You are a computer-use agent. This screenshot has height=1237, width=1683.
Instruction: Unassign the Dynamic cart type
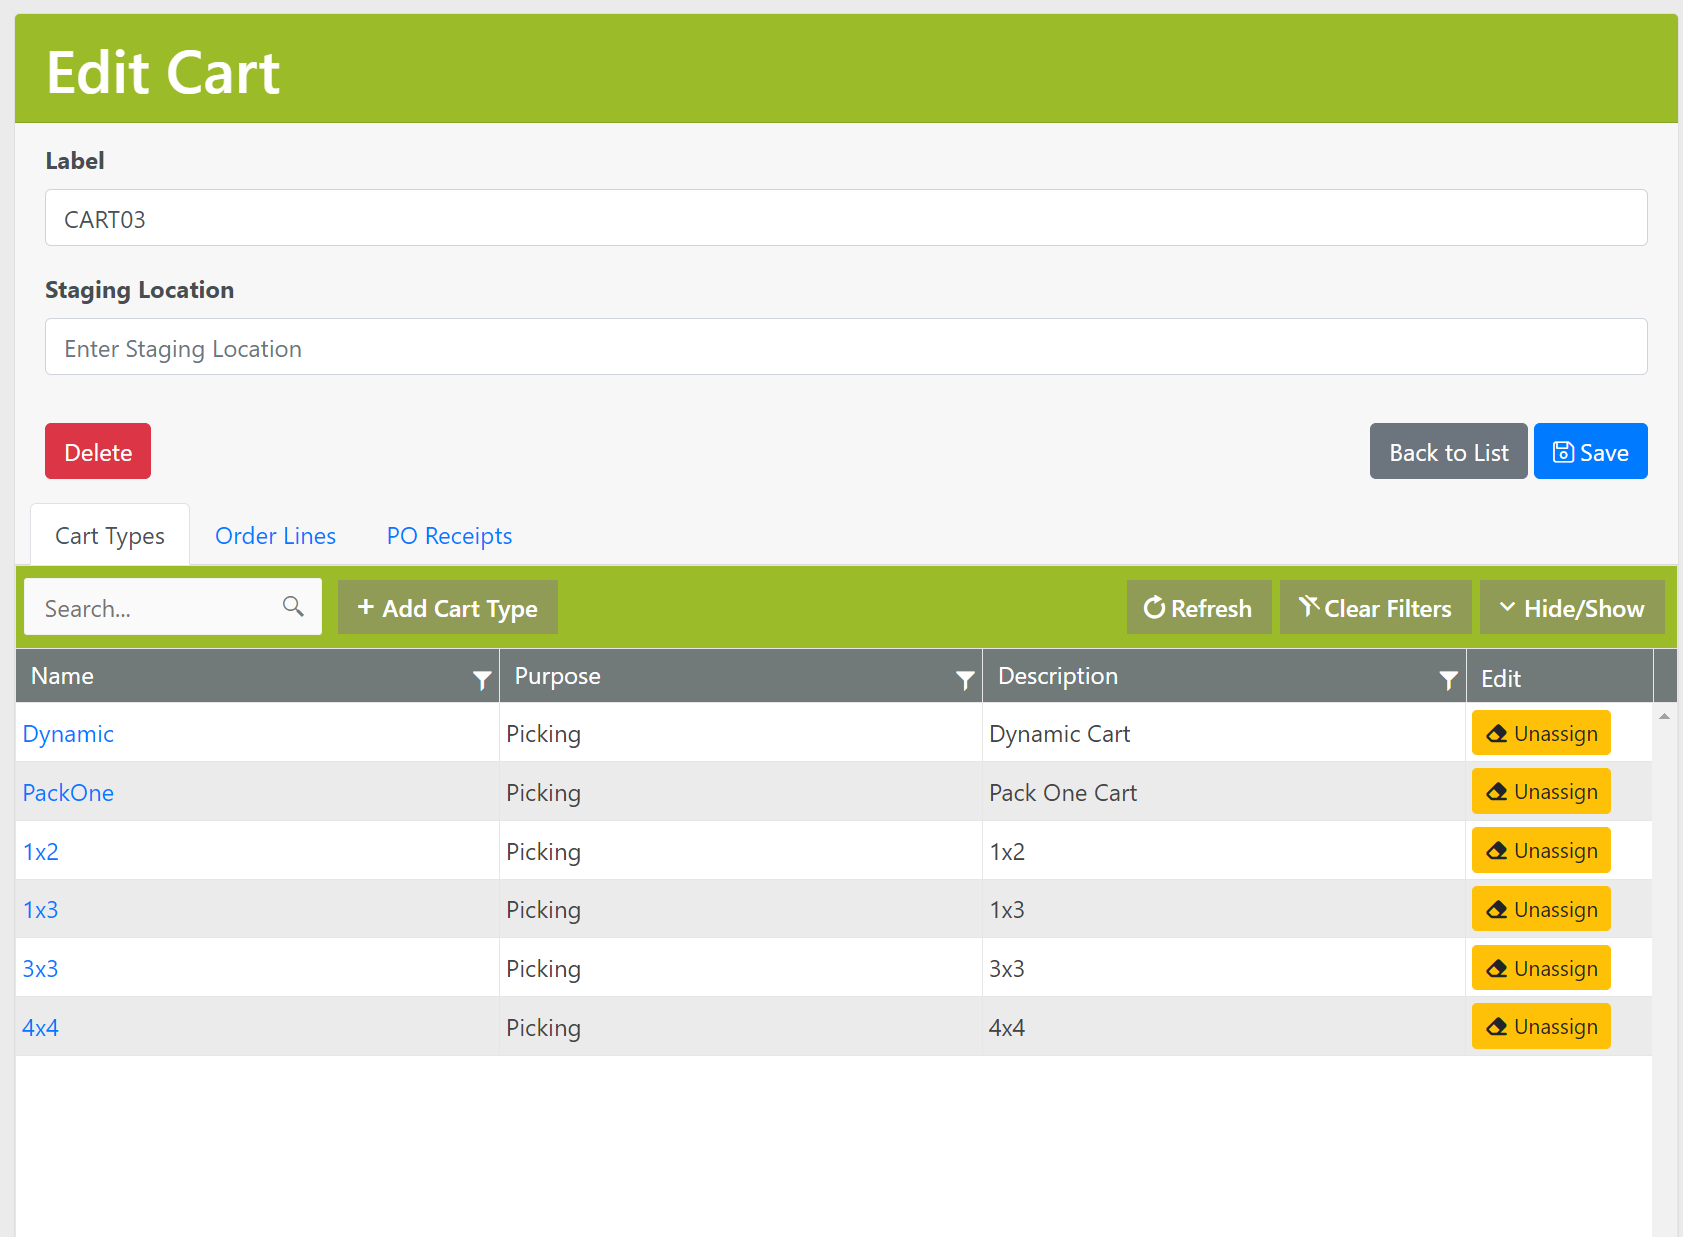point(1541,733)
